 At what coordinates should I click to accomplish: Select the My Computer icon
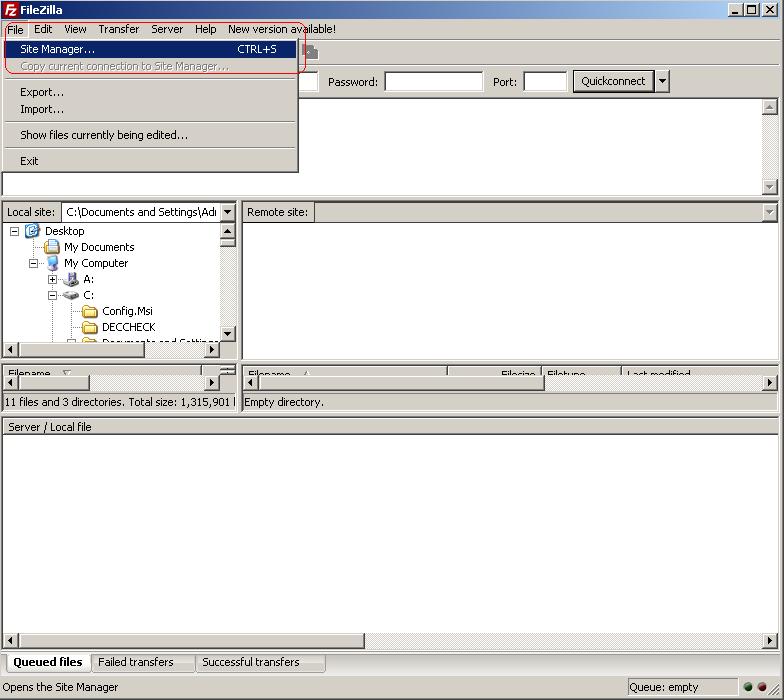52,263
